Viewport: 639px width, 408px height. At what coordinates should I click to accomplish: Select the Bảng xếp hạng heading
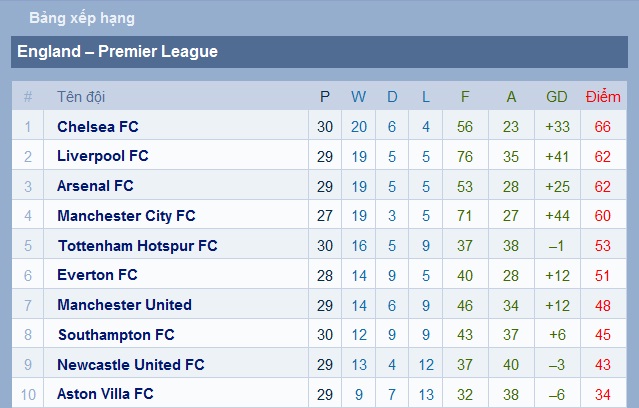[x=82, y=18]
